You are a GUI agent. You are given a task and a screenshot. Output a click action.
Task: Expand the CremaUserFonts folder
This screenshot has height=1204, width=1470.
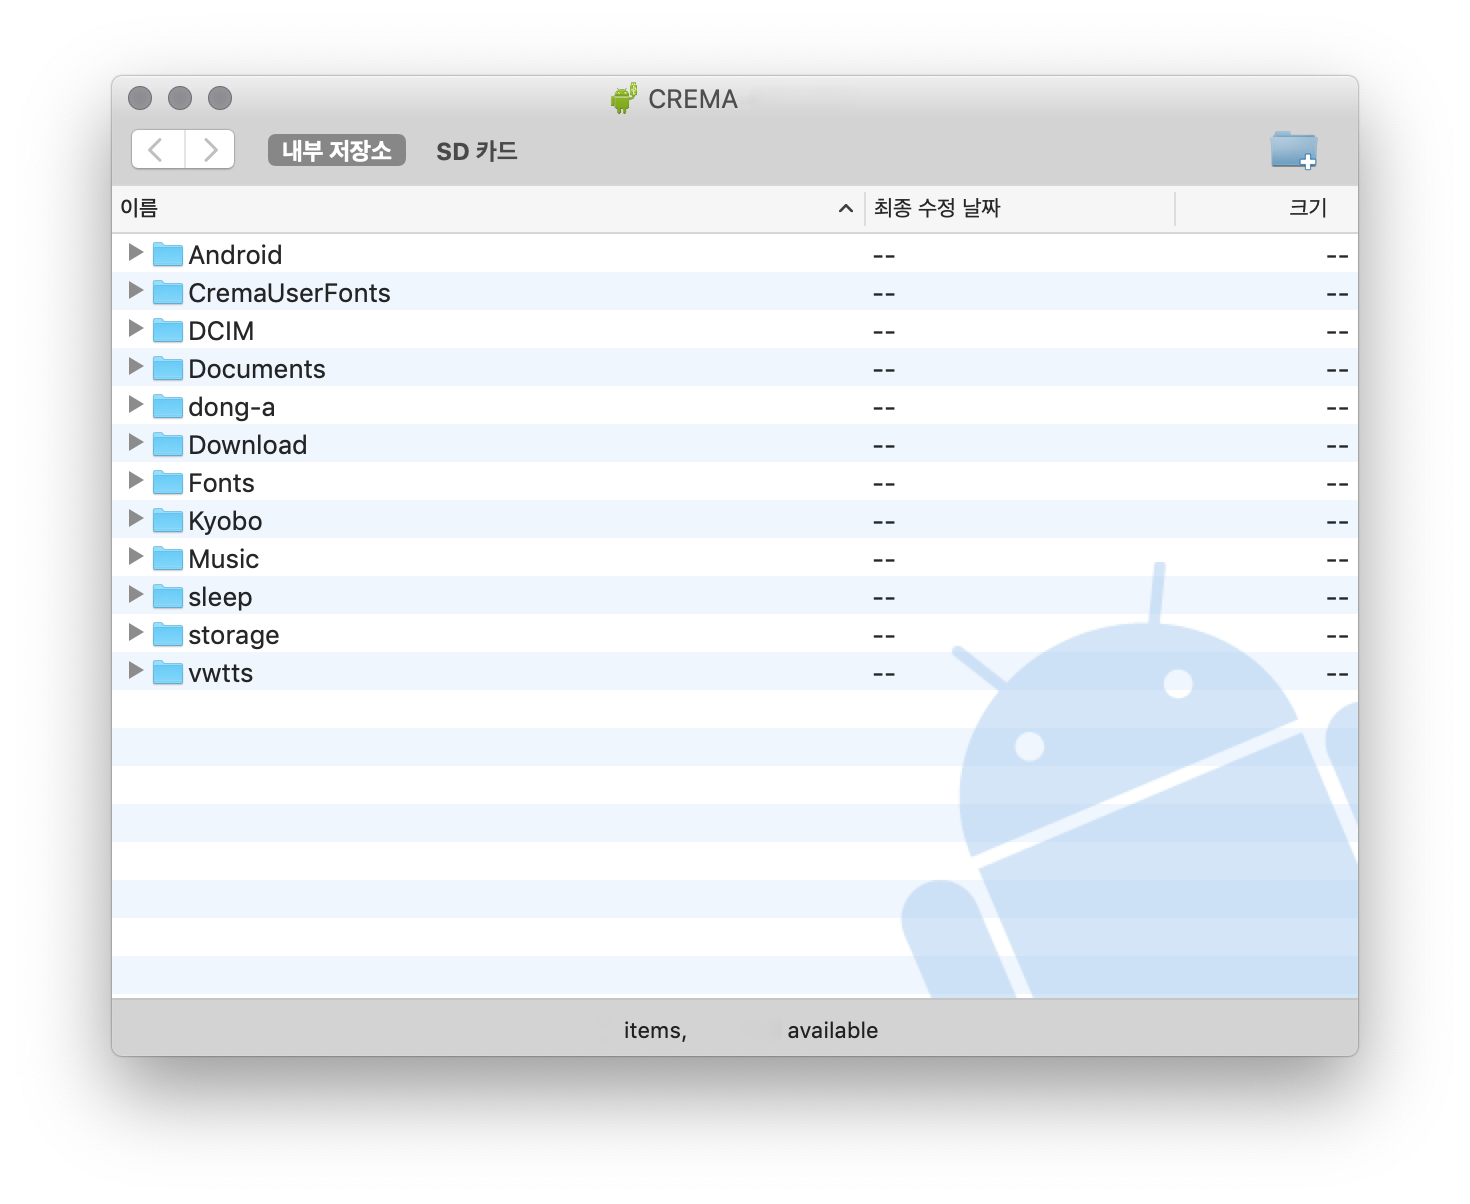point(135,290)
